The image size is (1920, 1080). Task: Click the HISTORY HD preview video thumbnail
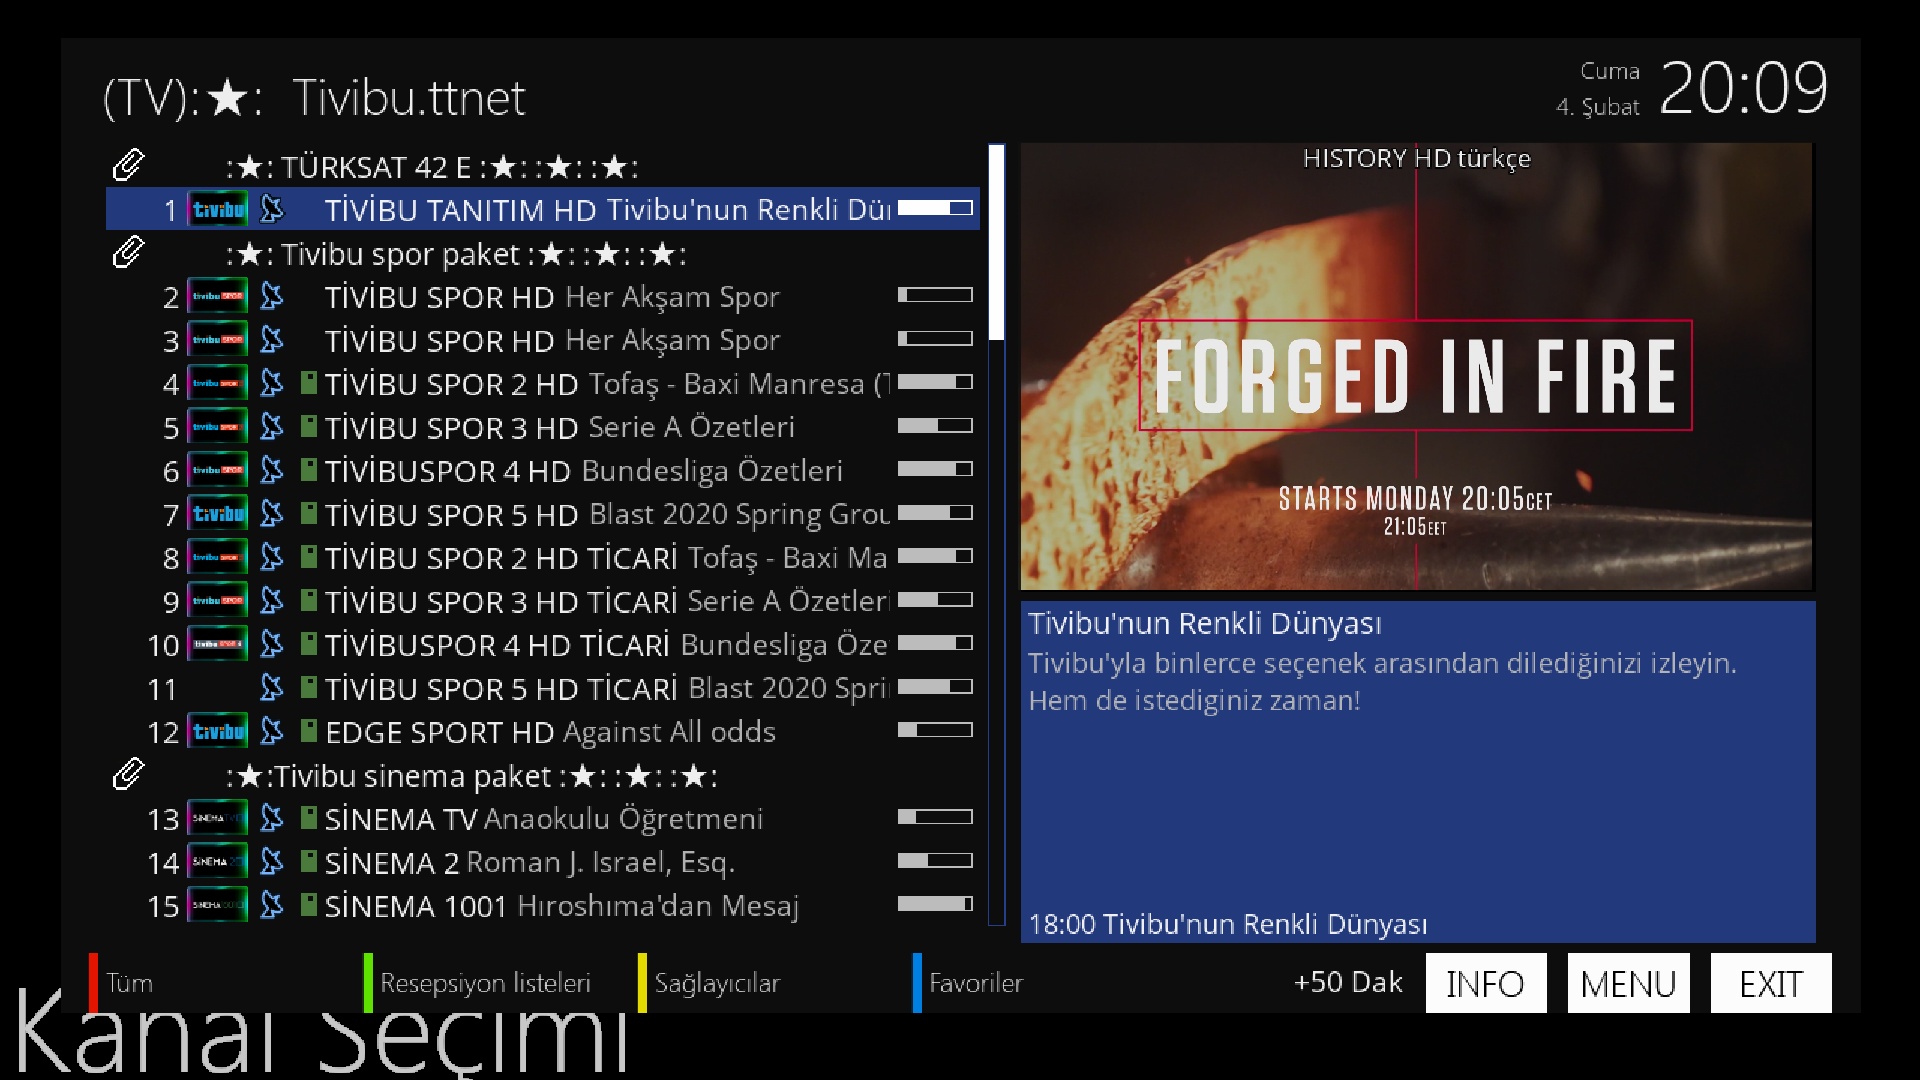pyautogui.click(x=1416, y=366)
